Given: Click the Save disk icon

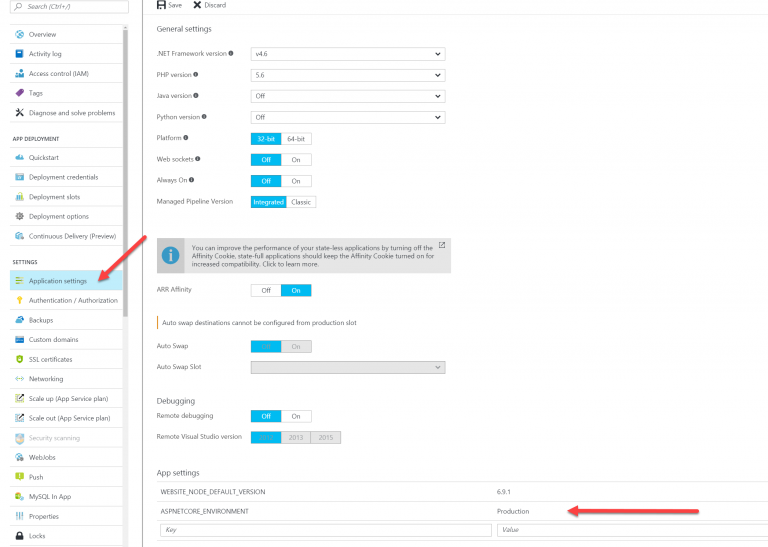Looking at the screenshot, I should point(160,5).
